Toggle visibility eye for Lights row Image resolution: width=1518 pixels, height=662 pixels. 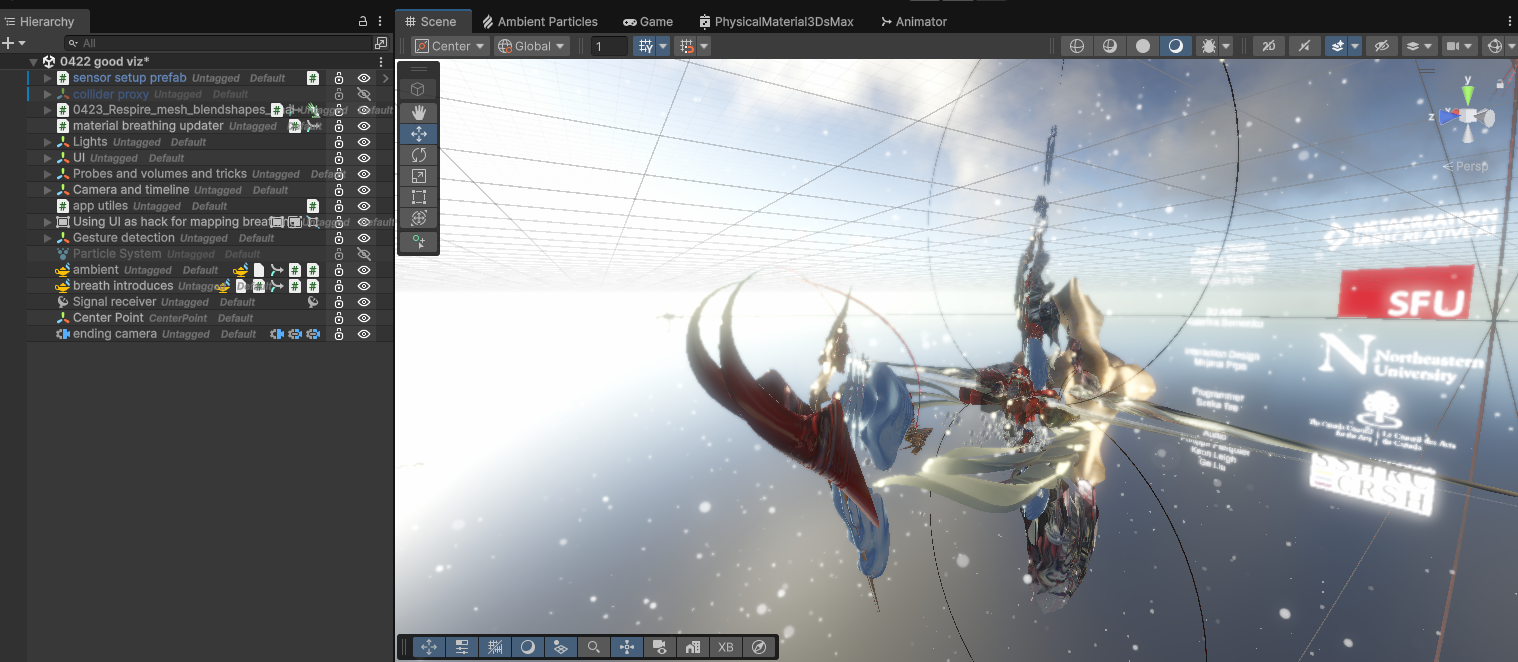(364, 142)
